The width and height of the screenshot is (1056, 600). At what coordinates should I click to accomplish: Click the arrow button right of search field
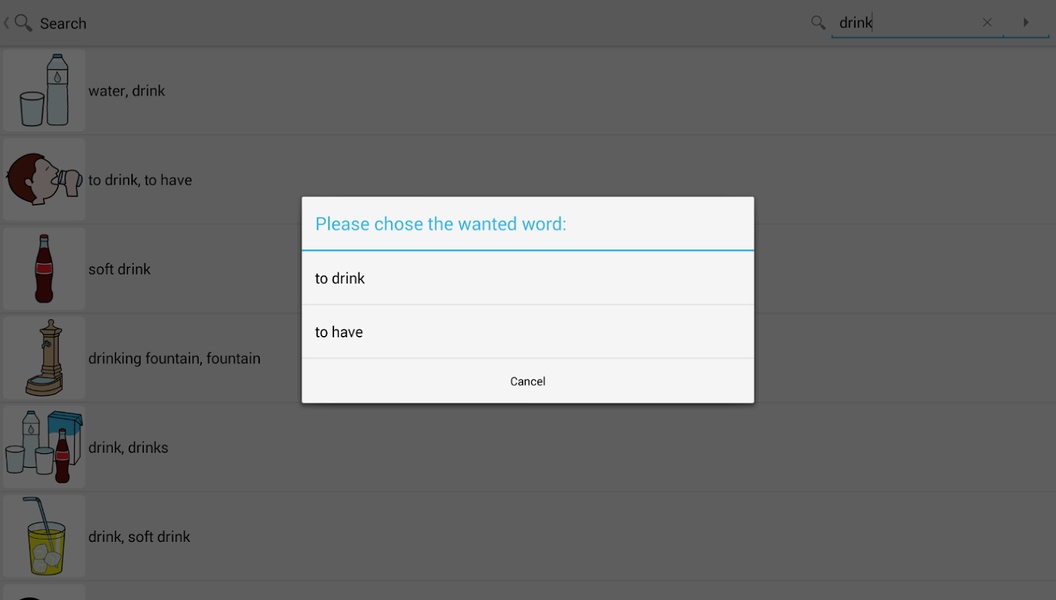click(1026, 22)
